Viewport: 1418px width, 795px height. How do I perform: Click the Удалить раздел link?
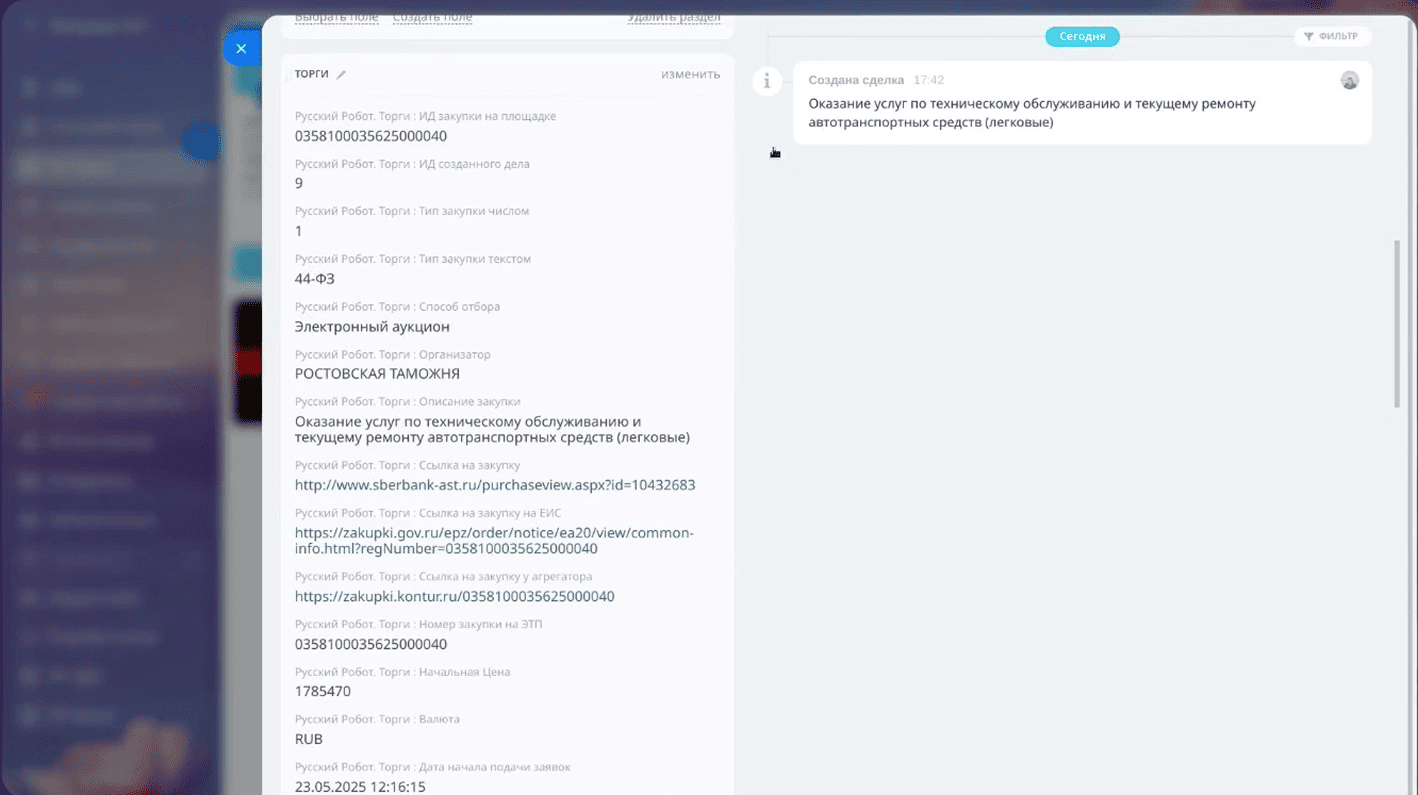tap(673, 18)
